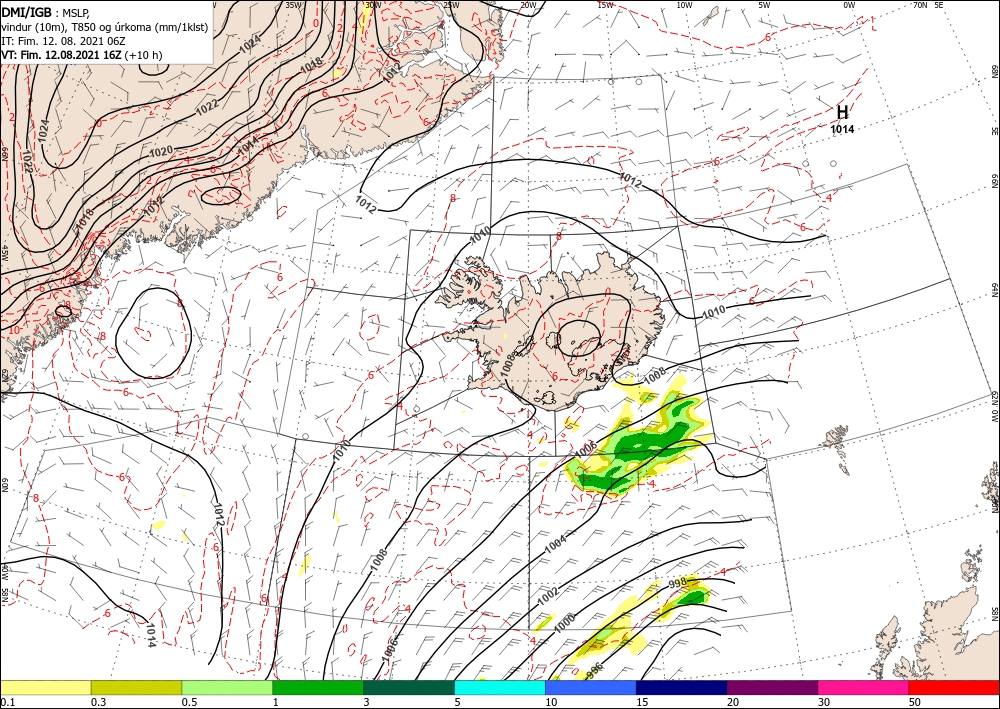
Task: Click the yellow 0.1–0.3 legend color swatch
Action: pyautogui.click(x=45, y=687)
